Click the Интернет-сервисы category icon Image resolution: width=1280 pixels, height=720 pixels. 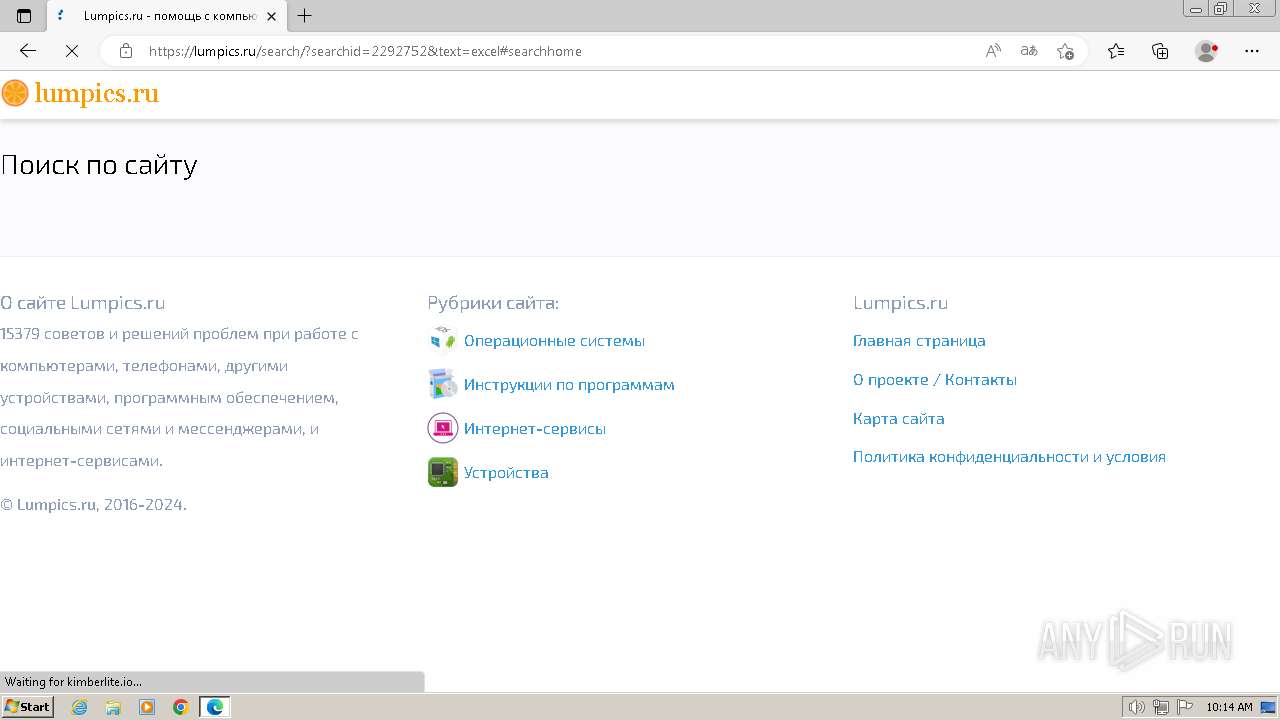point(443,428)
